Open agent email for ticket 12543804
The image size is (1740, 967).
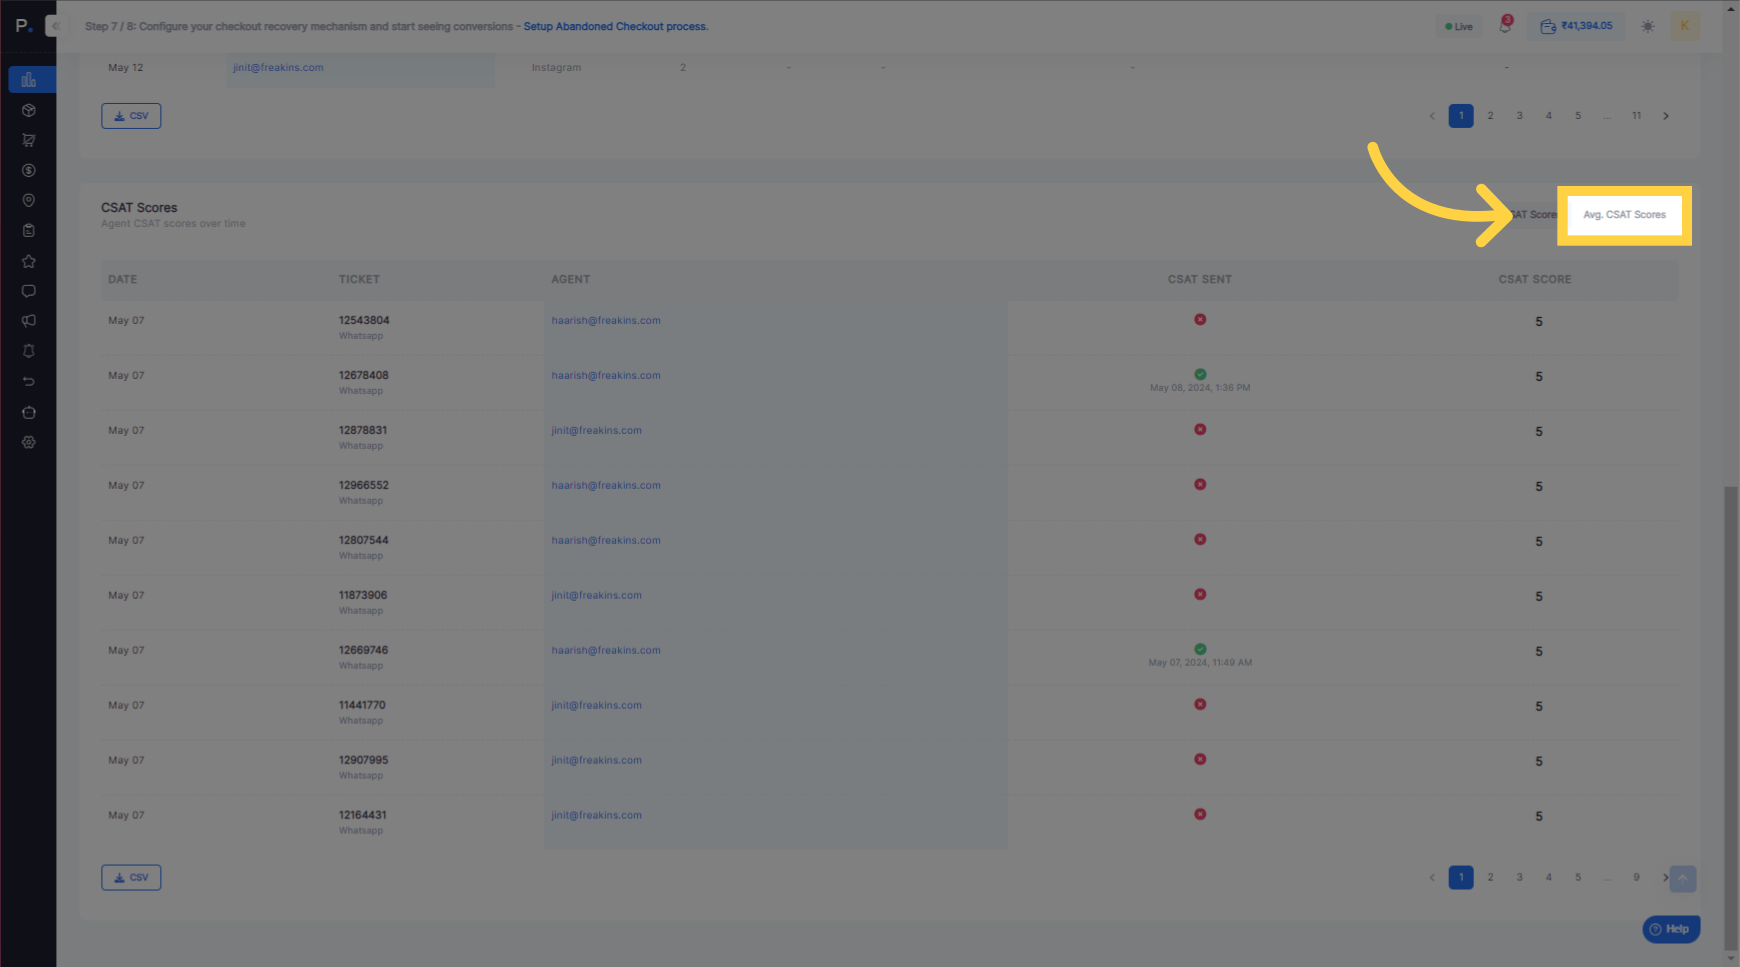pyautogui.click(x=606, y=321)
